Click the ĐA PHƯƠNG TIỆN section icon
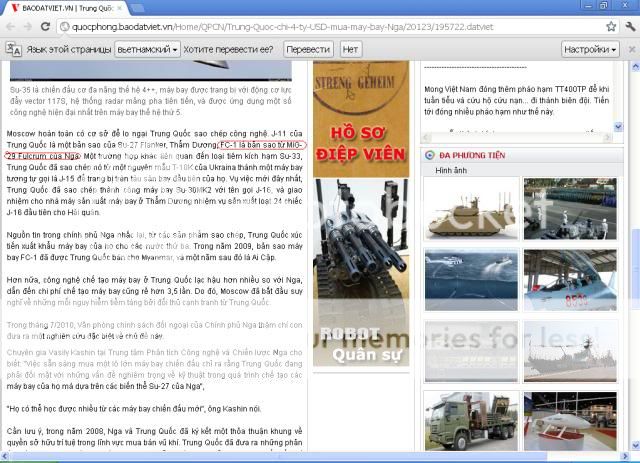This screenshot has width=640, height=463. (429, 155)
